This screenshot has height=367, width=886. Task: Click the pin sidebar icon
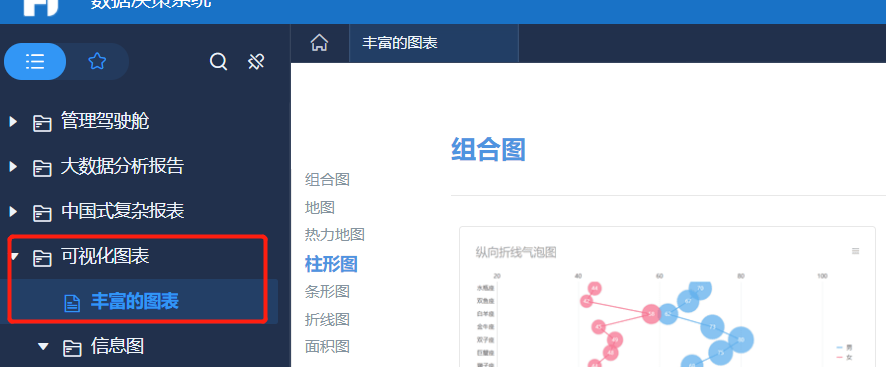coord(257,61)
